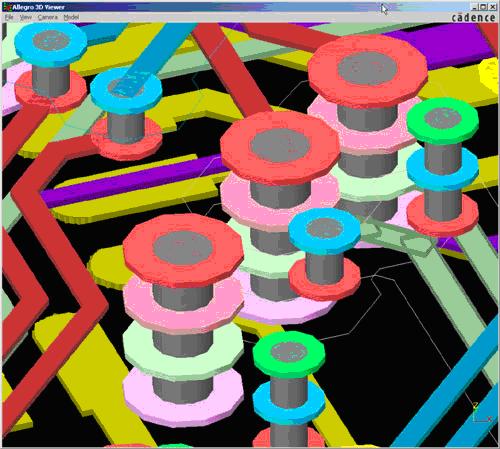Viewport: 500px width, 449px height.
Task: Minimize the Allegro 3D Viewer window
Action: click(475, 7)
